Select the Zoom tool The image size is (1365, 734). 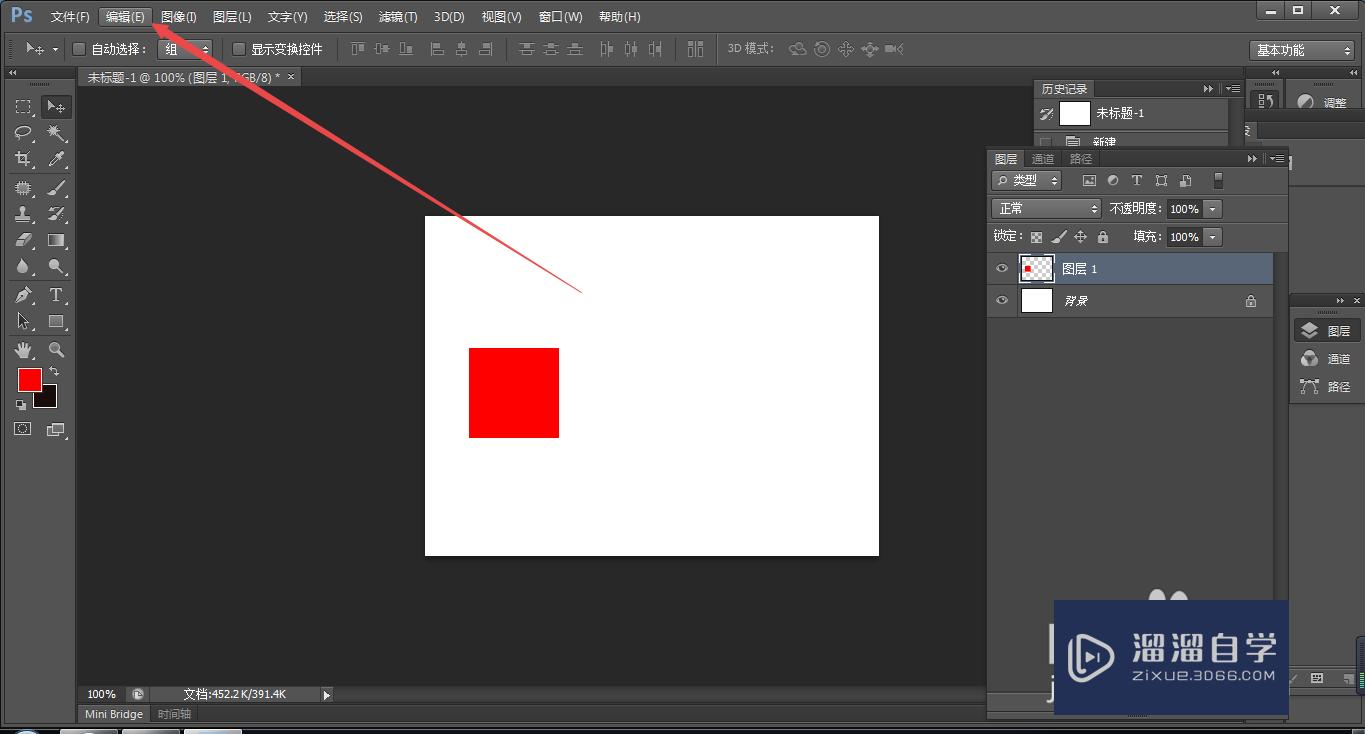56,350
